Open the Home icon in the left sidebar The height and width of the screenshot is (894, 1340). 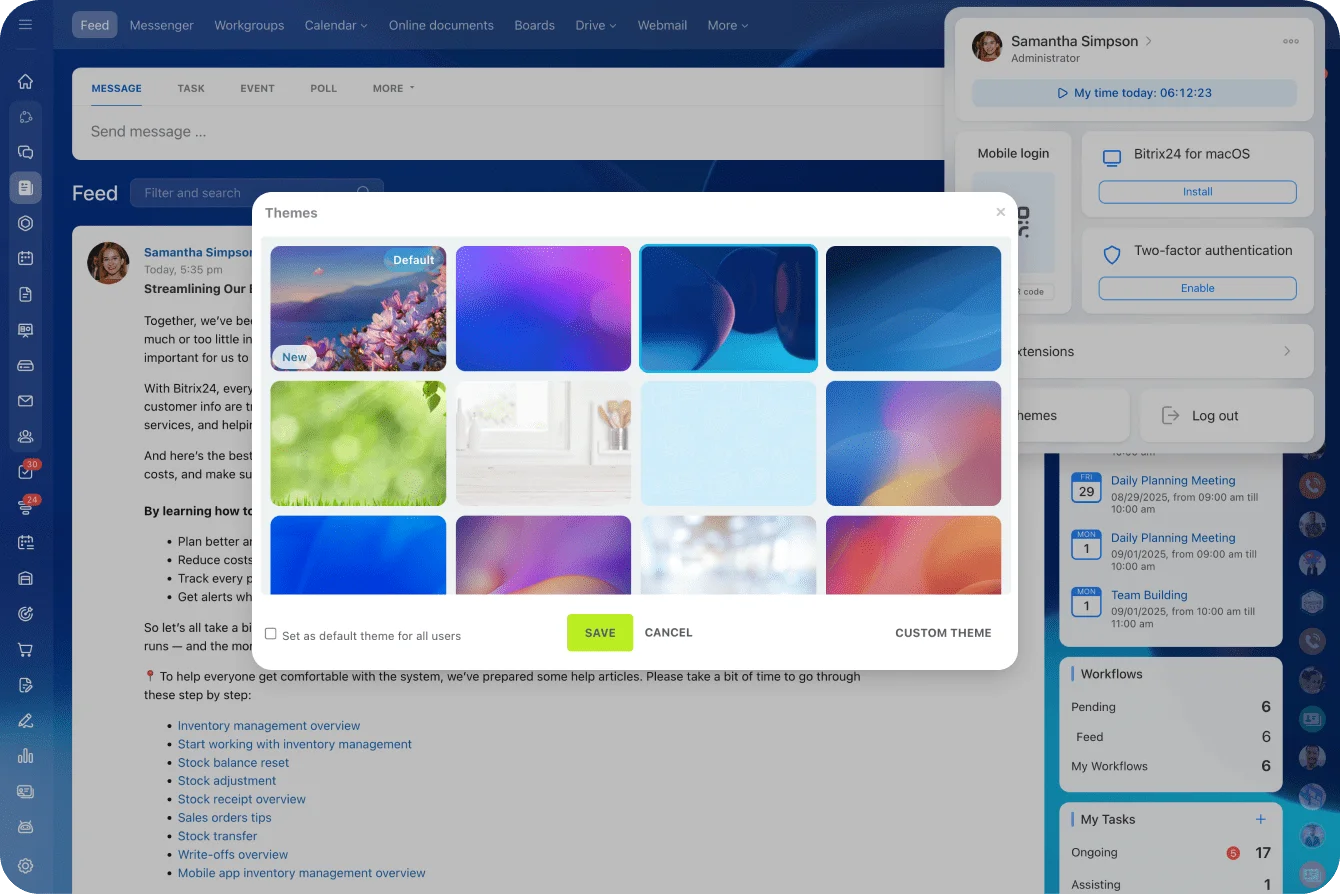point(26,82)
